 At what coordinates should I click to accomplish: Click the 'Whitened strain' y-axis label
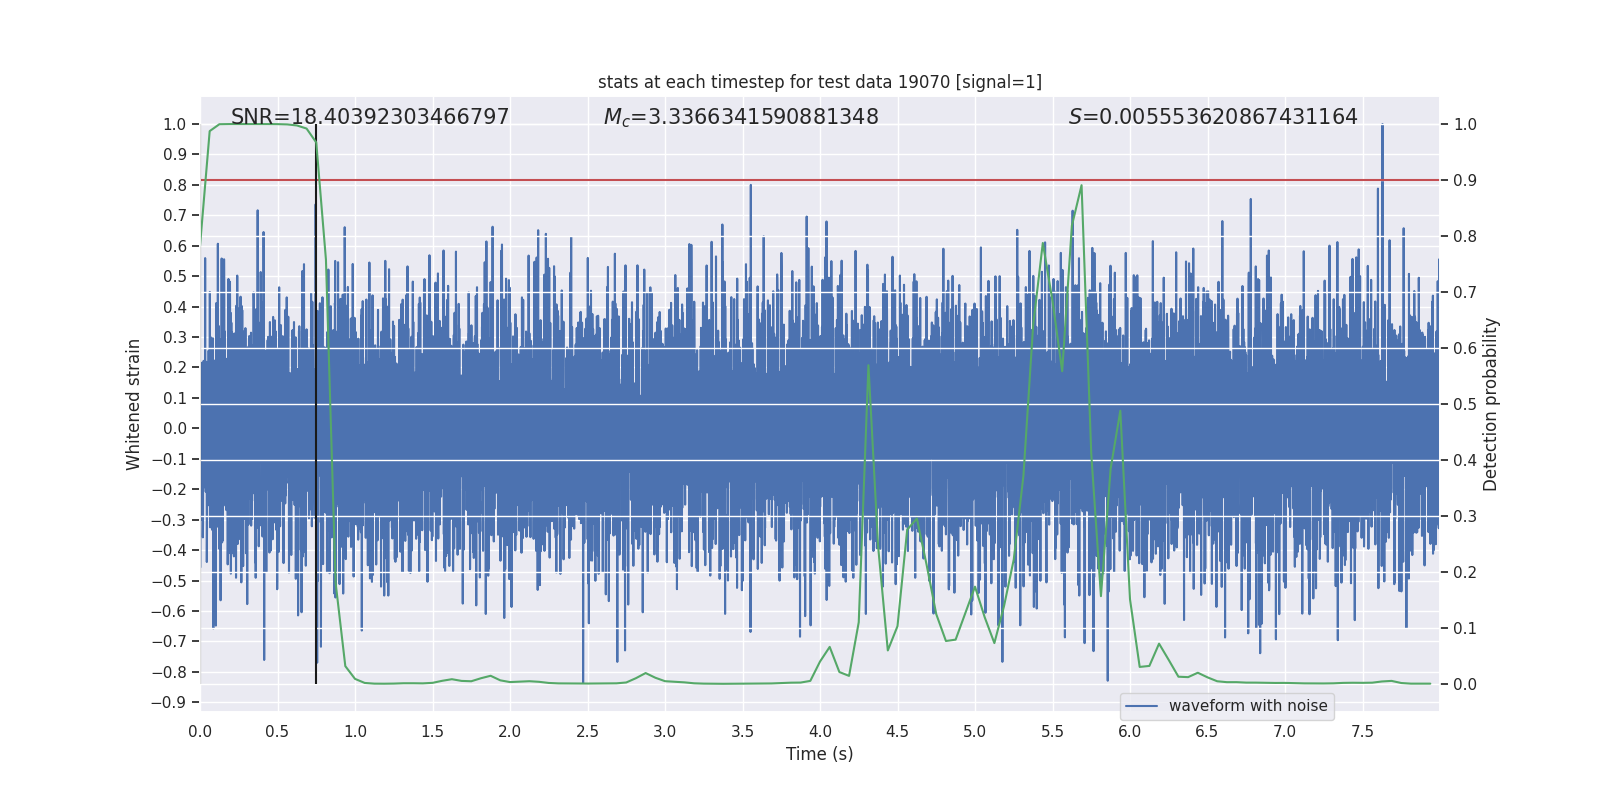(x=134, y=404)
